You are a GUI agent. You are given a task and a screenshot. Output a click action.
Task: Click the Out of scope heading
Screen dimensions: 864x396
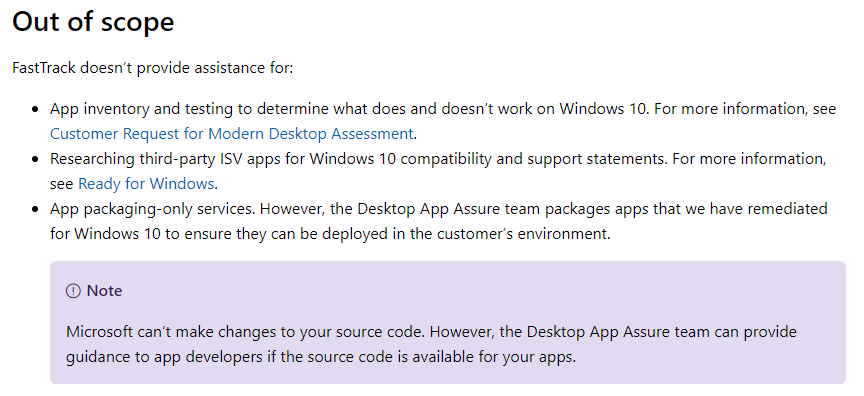[93, 22]
